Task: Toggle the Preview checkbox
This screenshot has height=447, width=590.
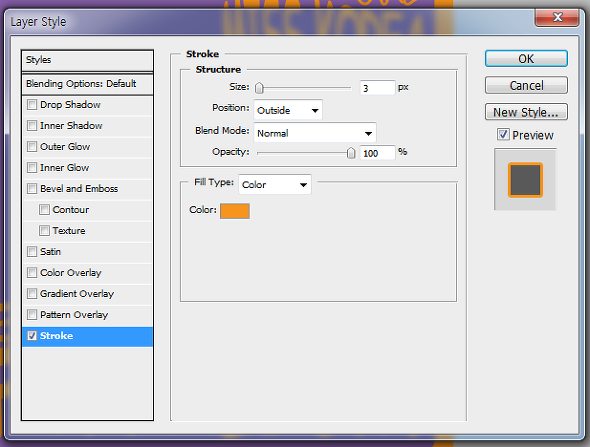Action: coord(503,134)
